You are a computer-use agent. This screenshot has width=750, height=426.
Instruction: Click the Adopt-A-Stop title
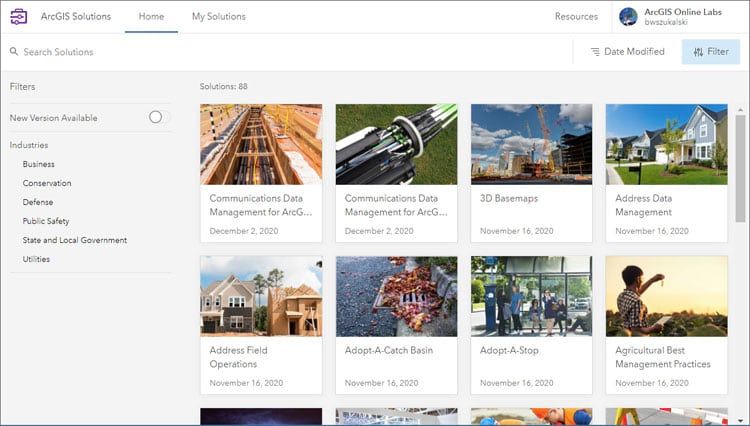coord(509,350)
